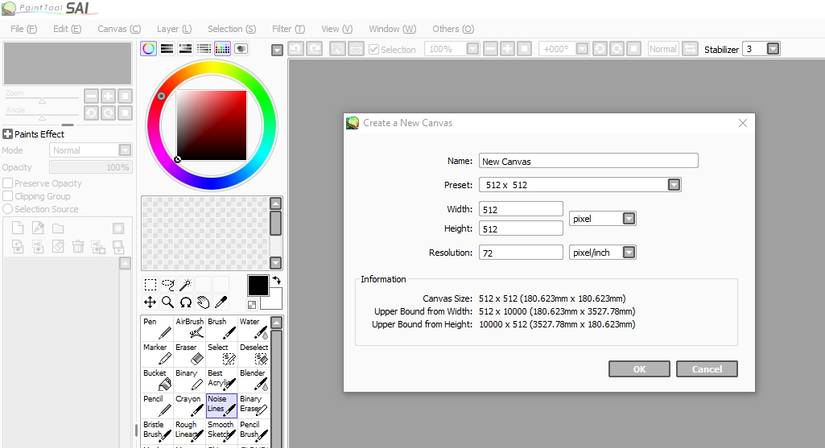
Task: Choose the Brush tool
Action: pyautogui.click(x=222, y=328)
